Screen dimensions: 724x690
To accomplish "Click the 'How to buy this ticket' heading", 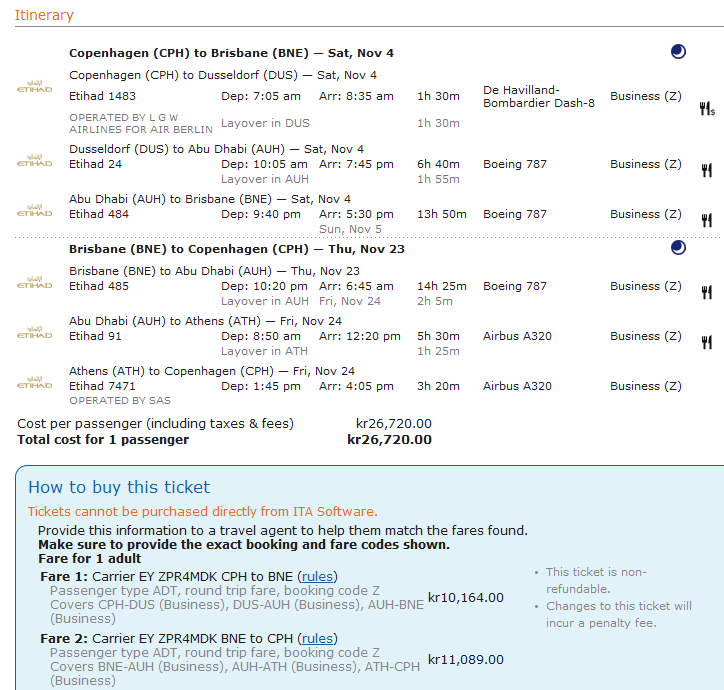I will click(119, 488).
